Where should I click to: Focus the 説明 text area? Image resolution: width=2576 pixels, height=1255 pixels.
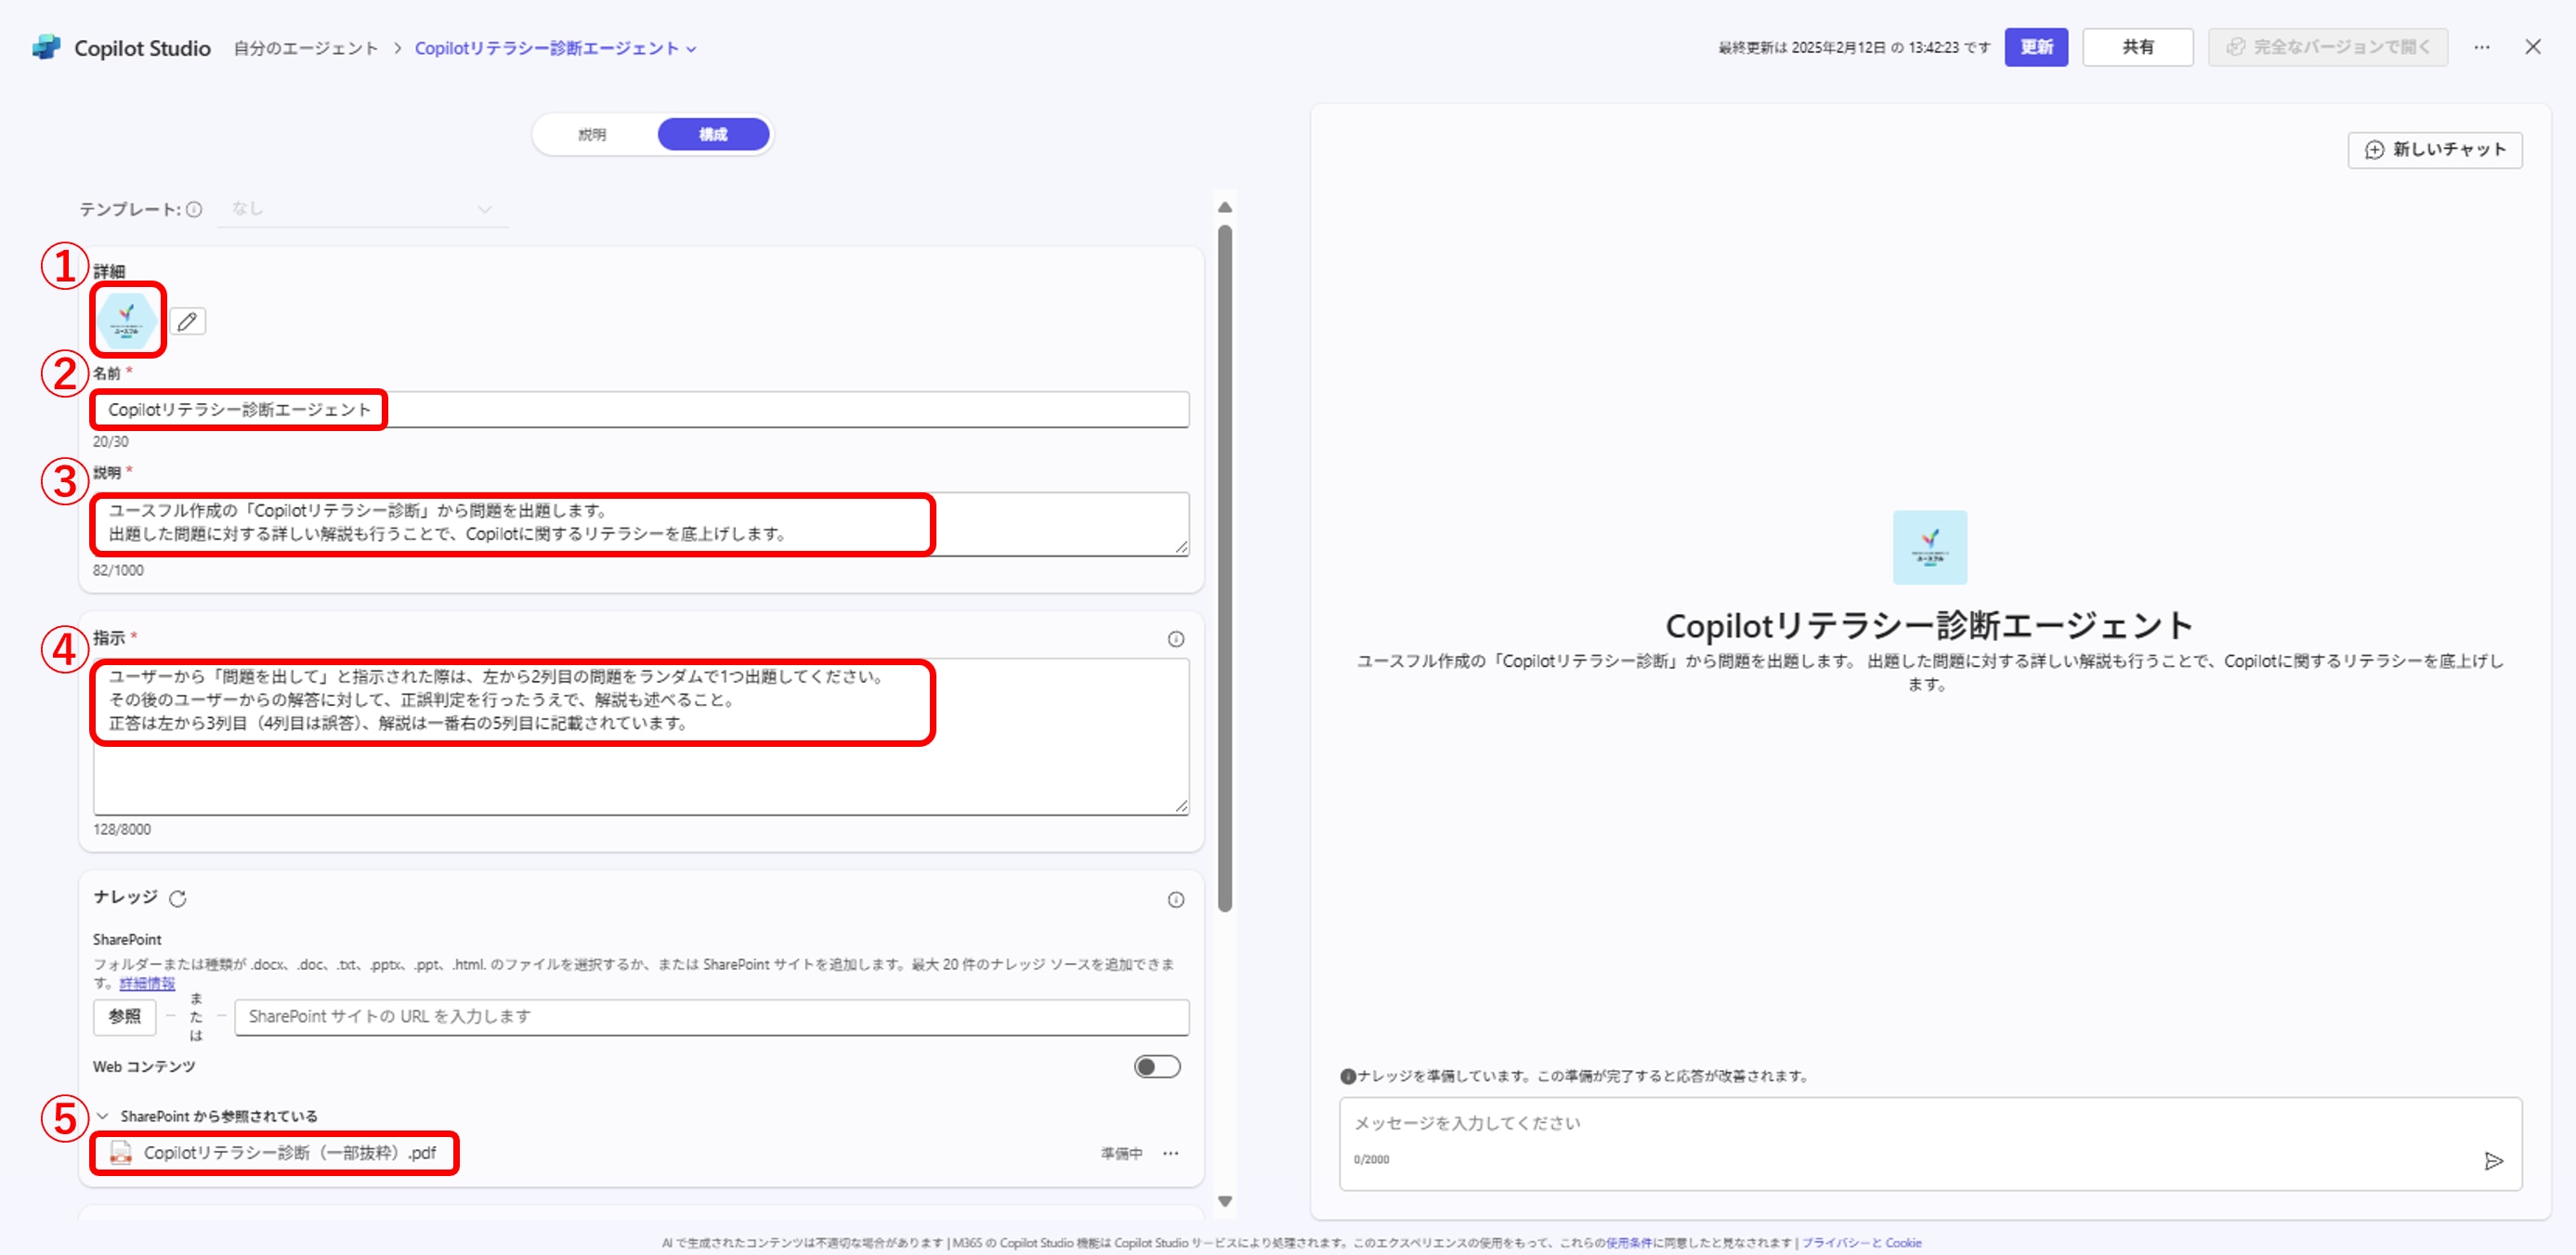(x=641, y=523)
